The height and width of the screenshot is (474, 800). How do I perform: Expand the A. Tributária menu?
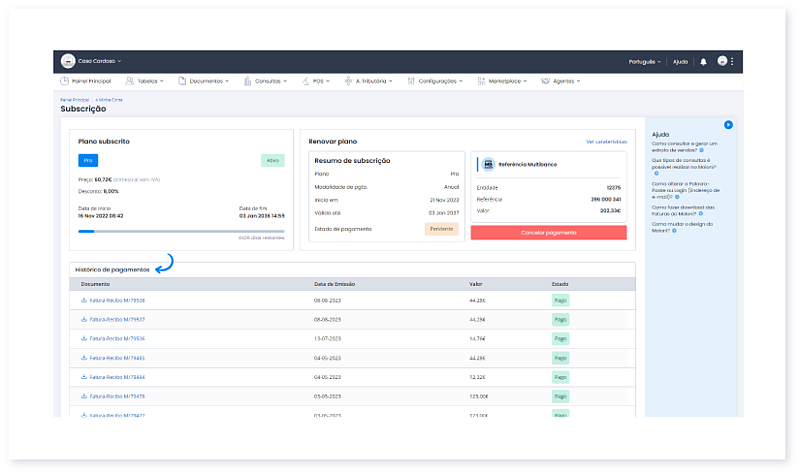[x=374, y=81]
